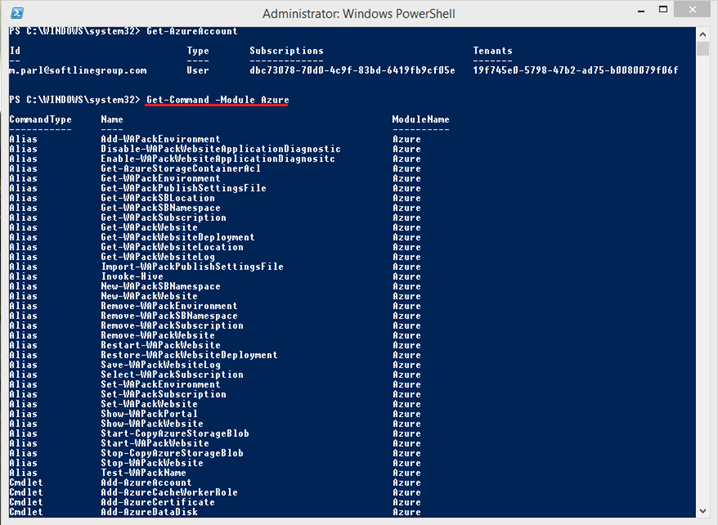Click Set-WAPackSubscription entry
Viewport: 718px width, 525px height.
pos(163,395)
